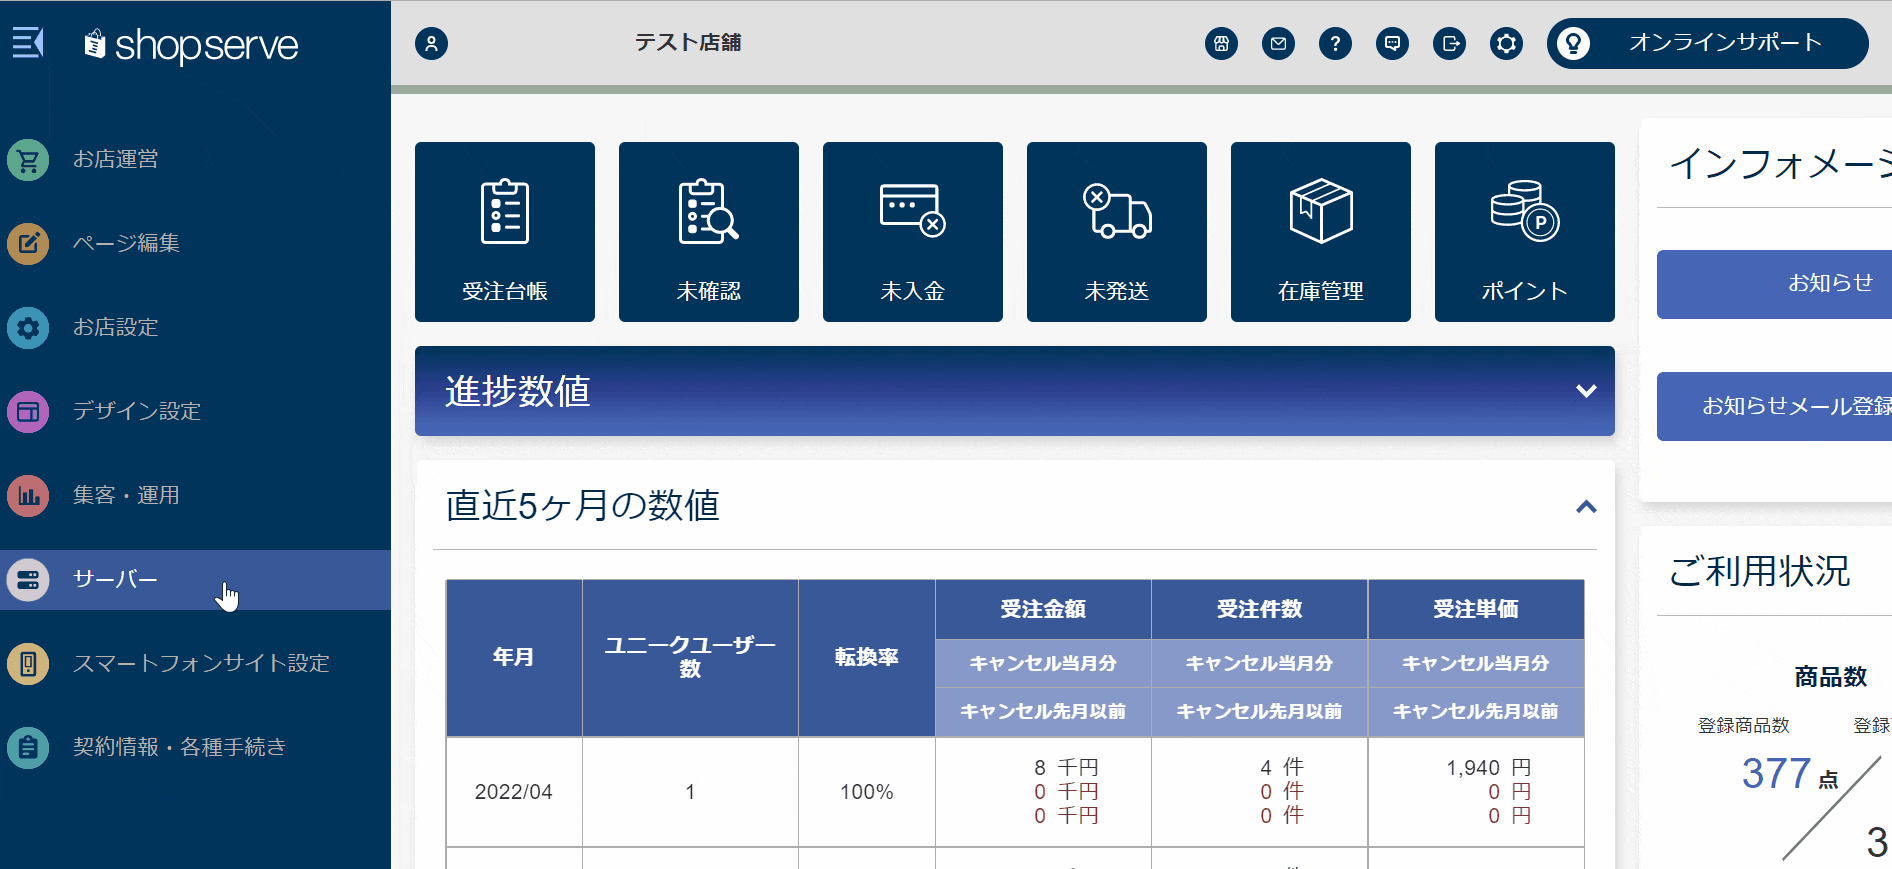This screenshot has width=1892, height=869.
Task: Click the user account icon in header
Action: click(x=431, y=43)
